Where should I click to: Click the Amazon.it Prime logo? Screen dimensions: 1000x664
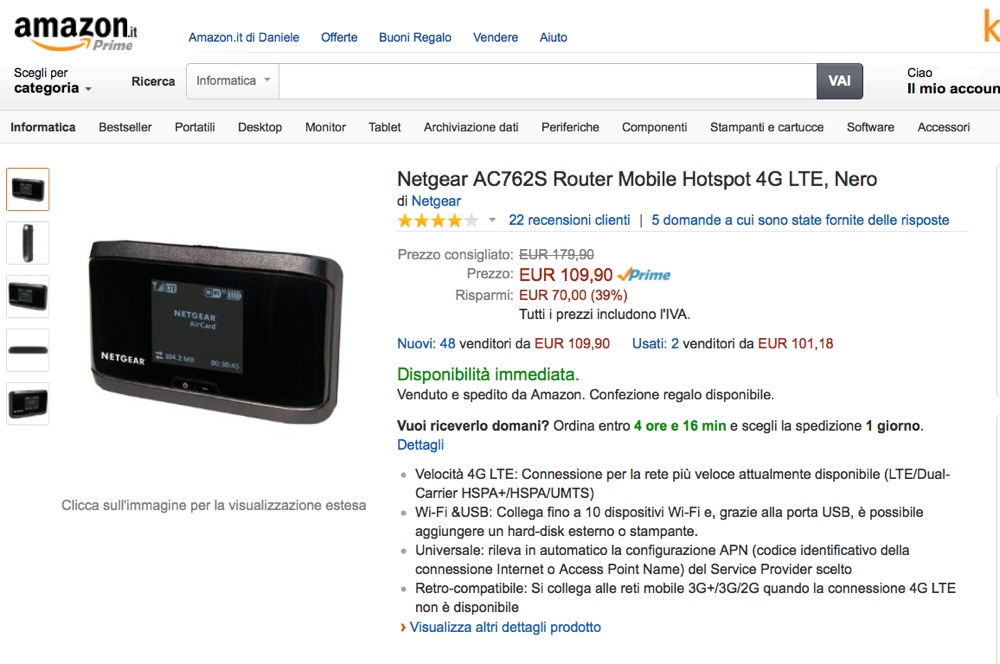click(75, 33)
